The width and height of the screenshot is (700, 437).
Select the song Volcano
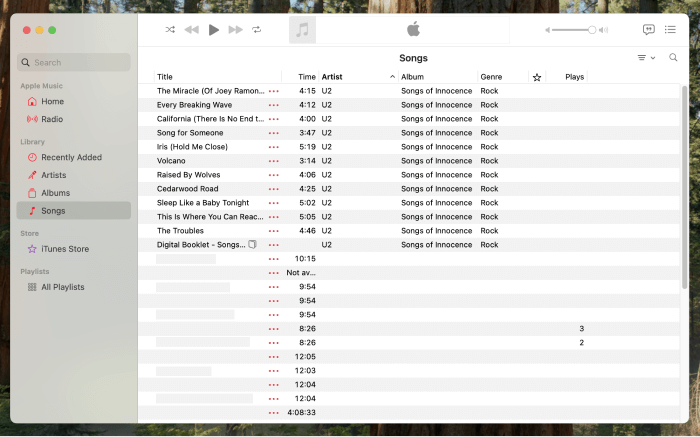(x=171, y=161)
